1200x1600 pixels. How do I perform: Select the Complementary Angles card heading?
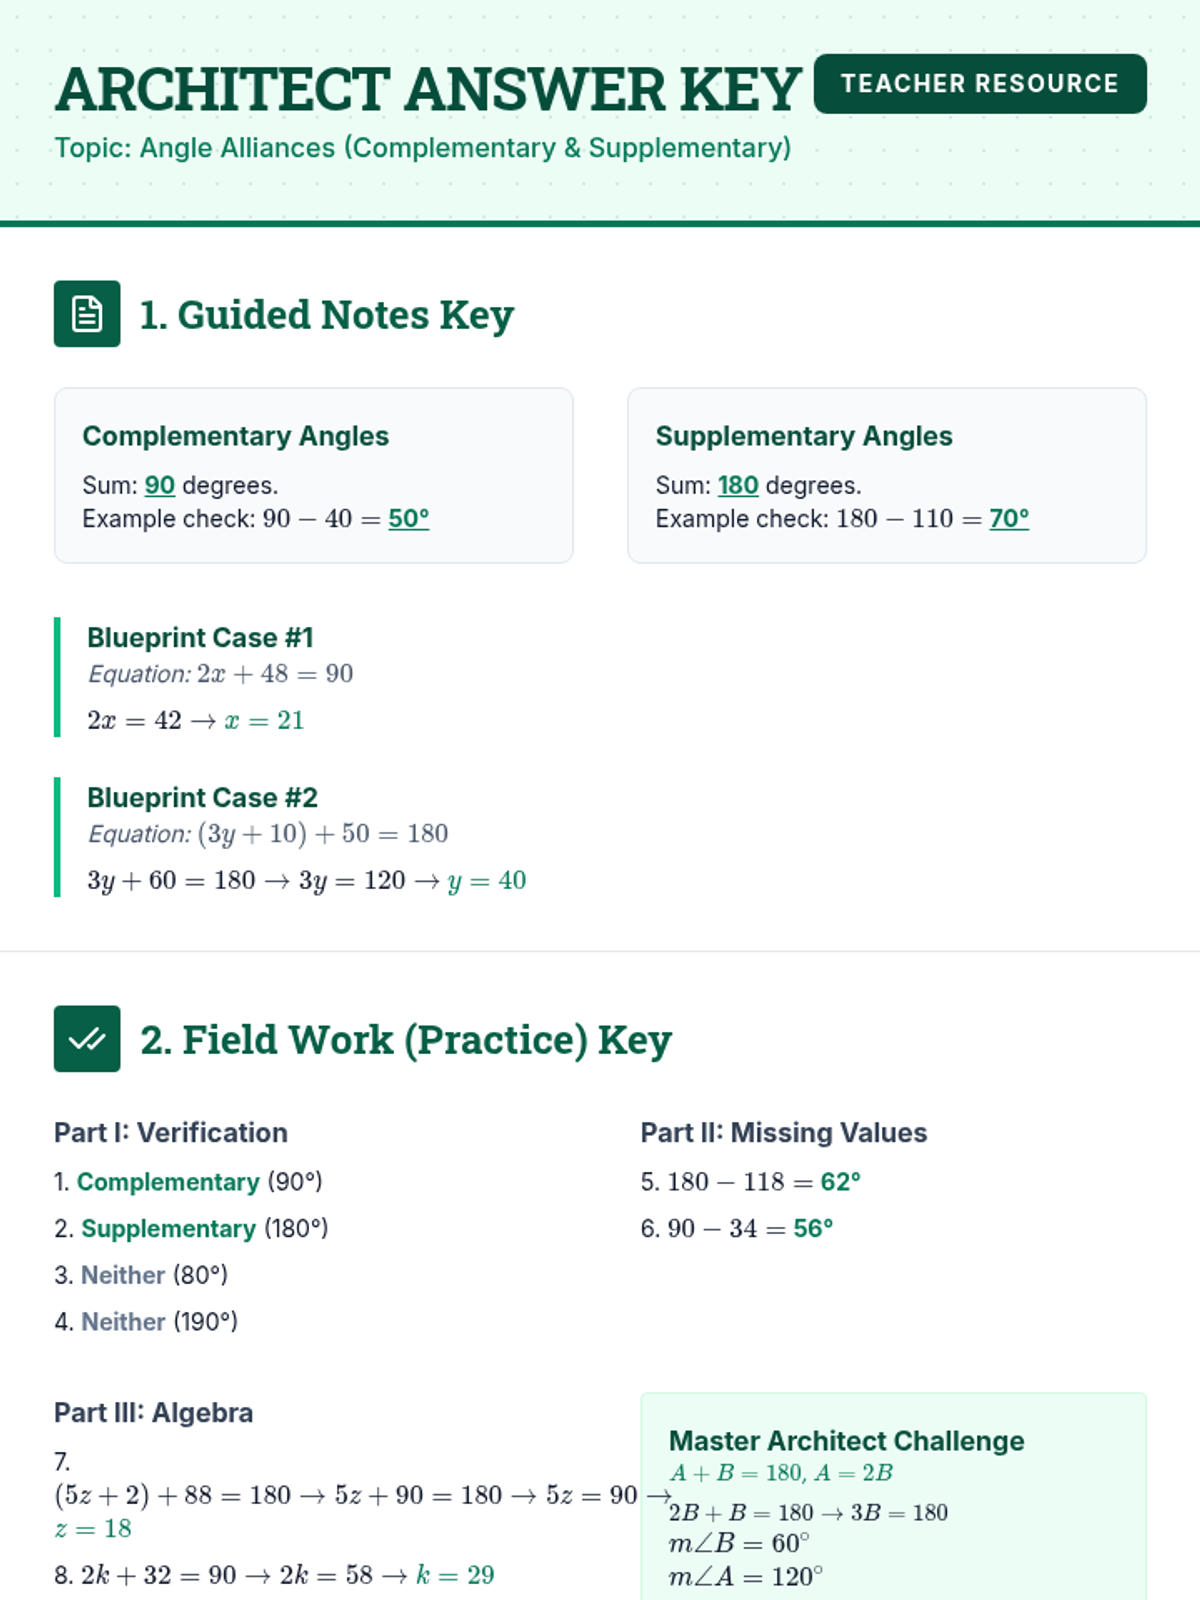click(235, 436)
